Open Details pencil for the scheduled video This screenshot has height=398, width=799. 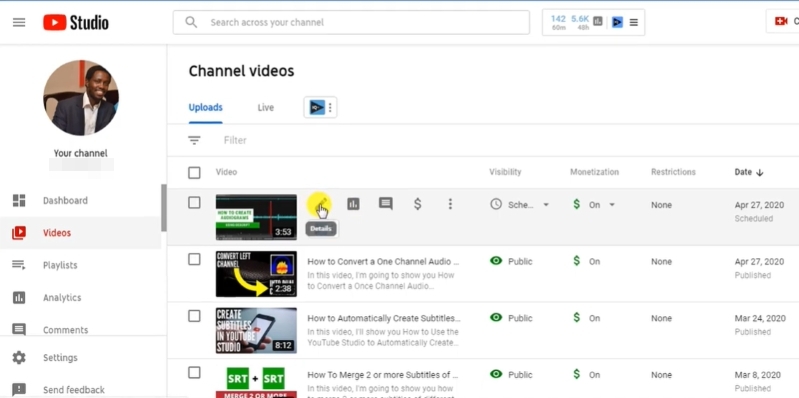point(319,204)
